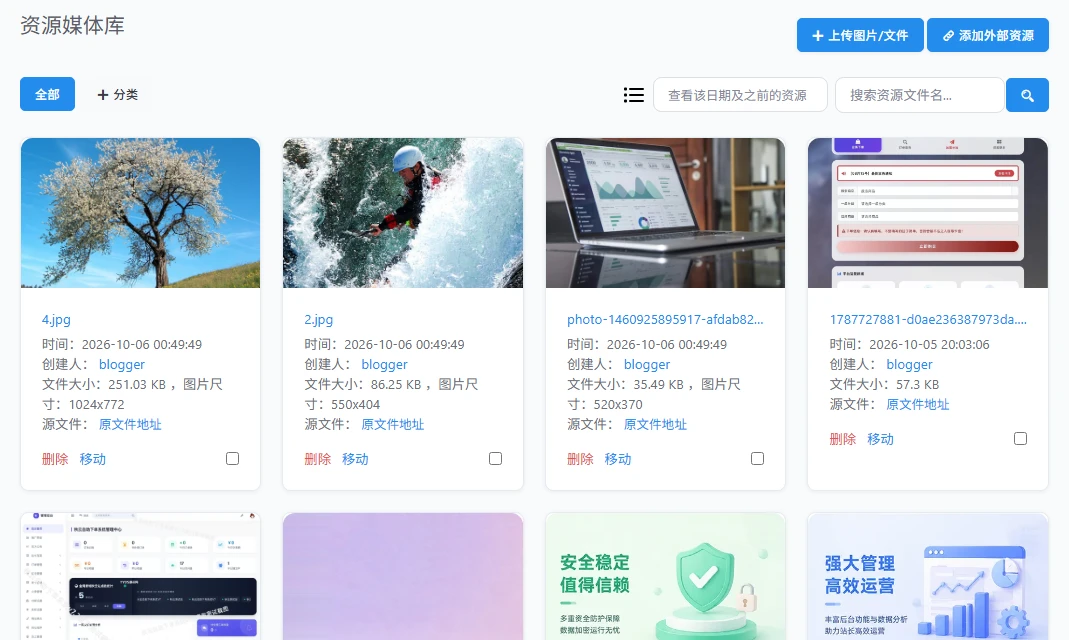The width and height of the screenshot is (1069, 640).
Task: Open blogger creator link on 1787727881-d0ae card
Action: [x=909, y=365]
